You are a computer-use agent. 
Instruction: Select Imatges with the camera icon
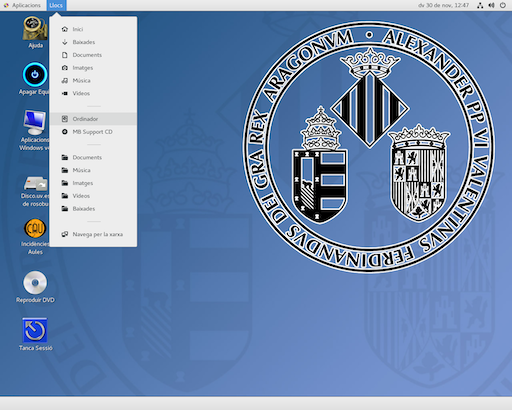pos(93,68)
